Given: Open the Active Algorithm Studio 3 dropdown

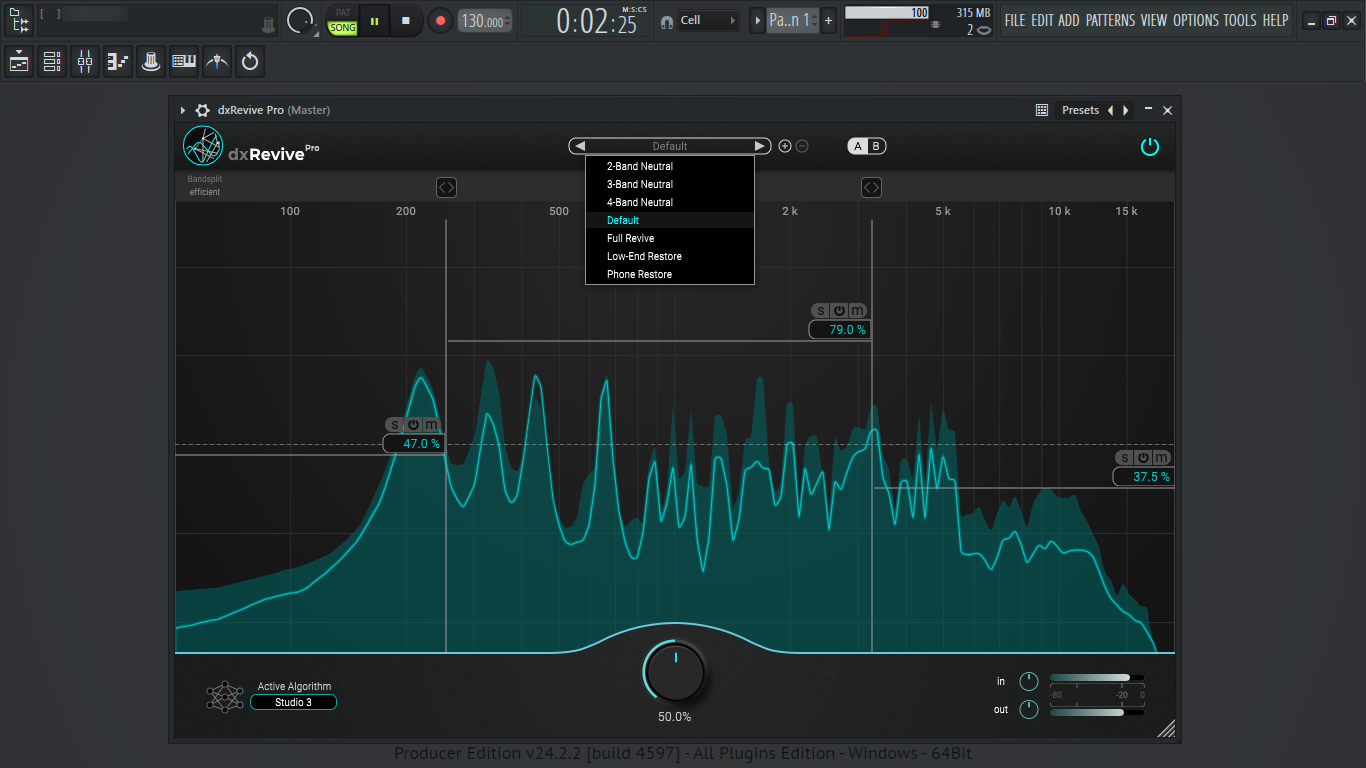Looking at the screenshot, I should (x=294, y=702).
